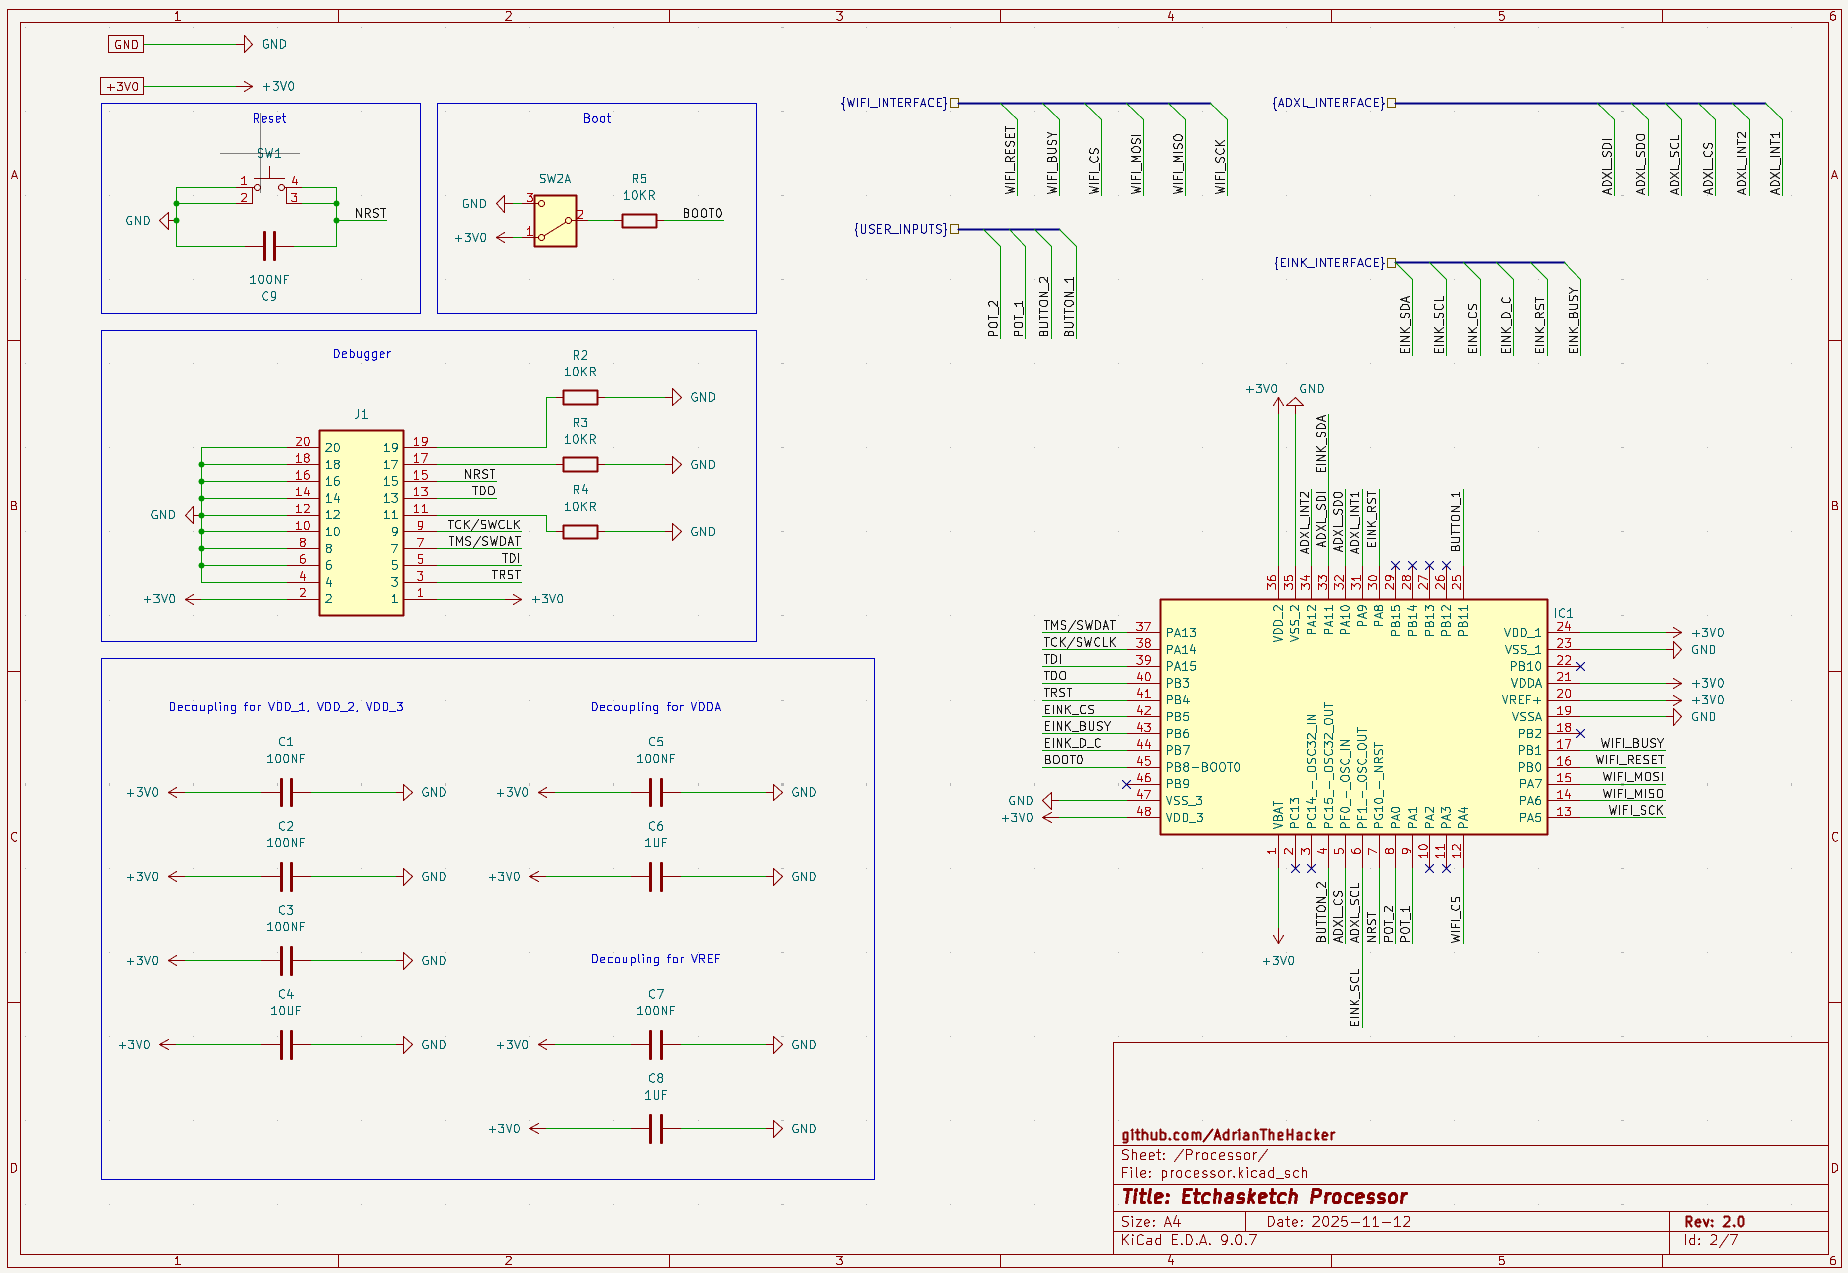Select WIFI_MOSI label at IC1 pin 15

[1633, 776]
